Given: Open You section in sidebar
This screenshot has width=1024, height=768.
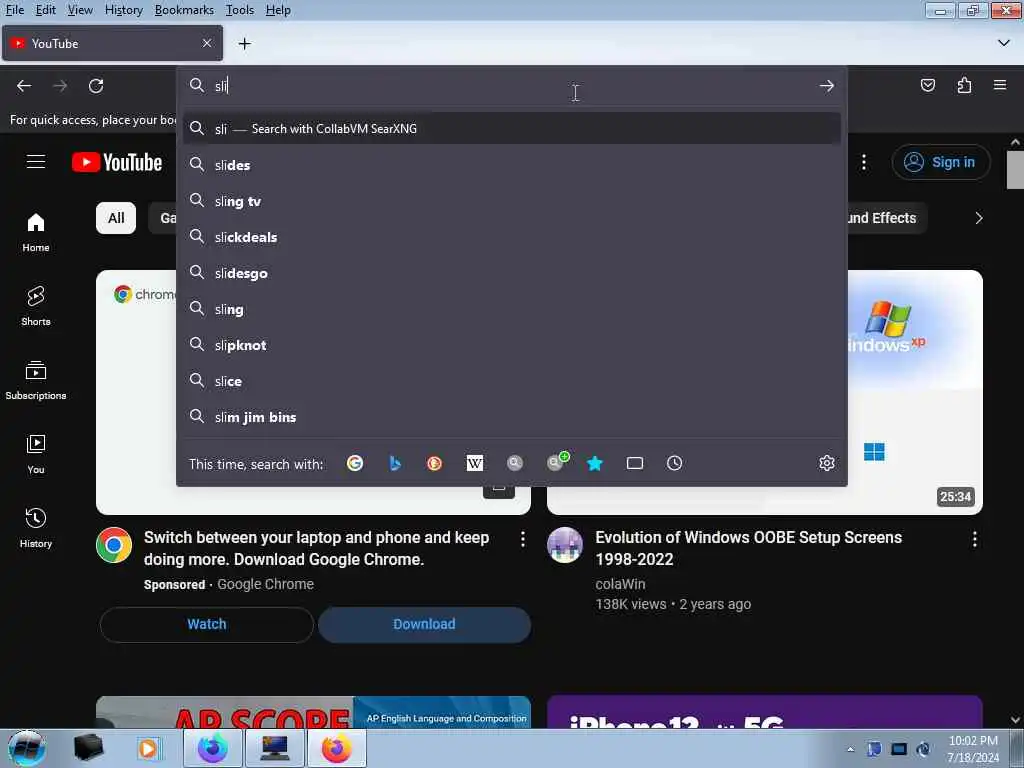Looking at the screenshot, I should (x=36, y=454).
